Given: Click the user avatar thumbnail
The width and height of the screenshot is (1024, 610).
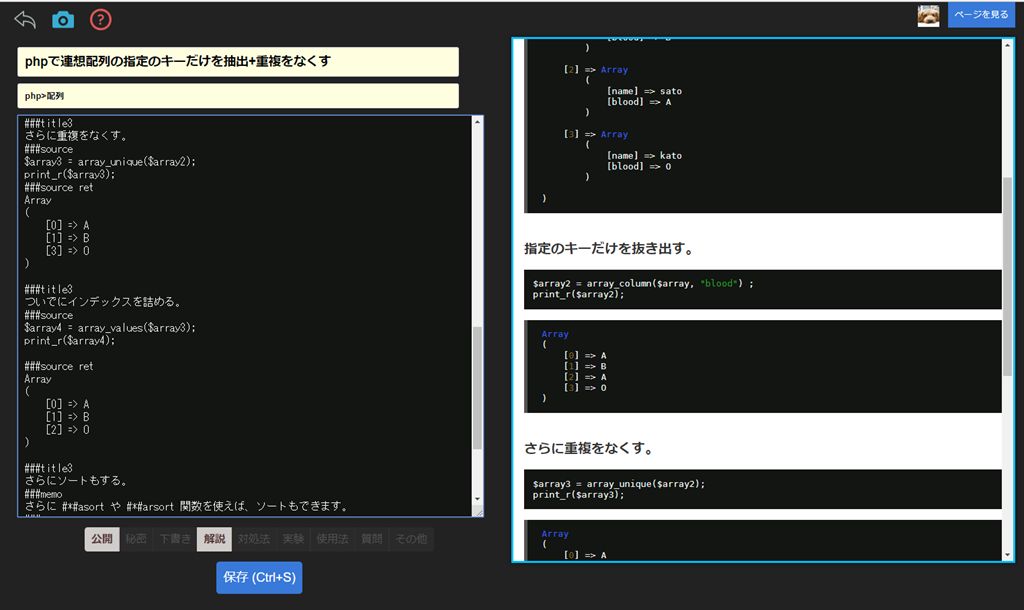Looking at the screenshot, I should point(928,15).
